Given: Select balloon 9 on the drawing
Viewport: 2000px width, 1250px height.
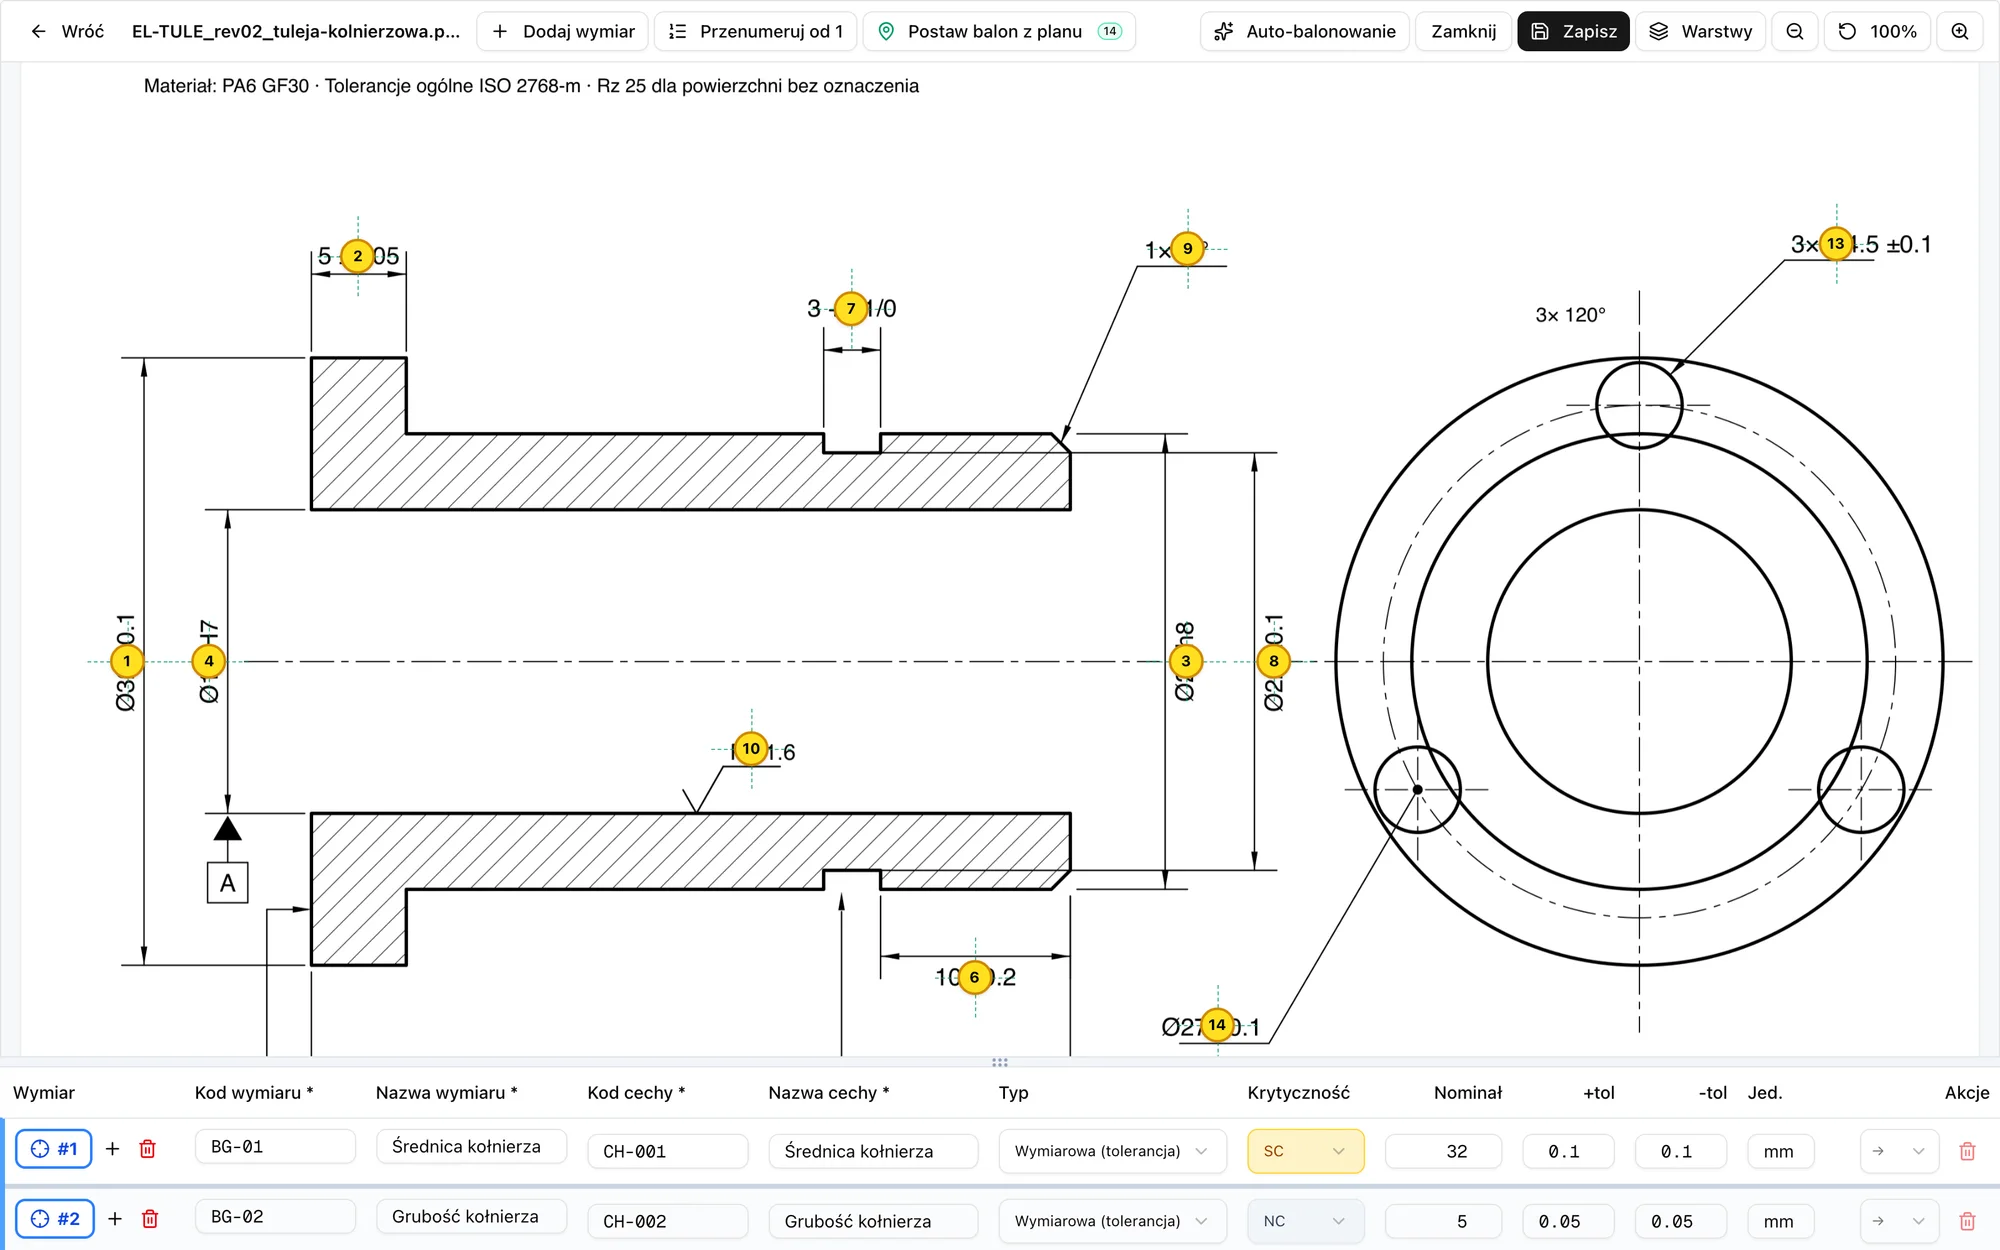Looking at the screenshot, I should 1188,248.
